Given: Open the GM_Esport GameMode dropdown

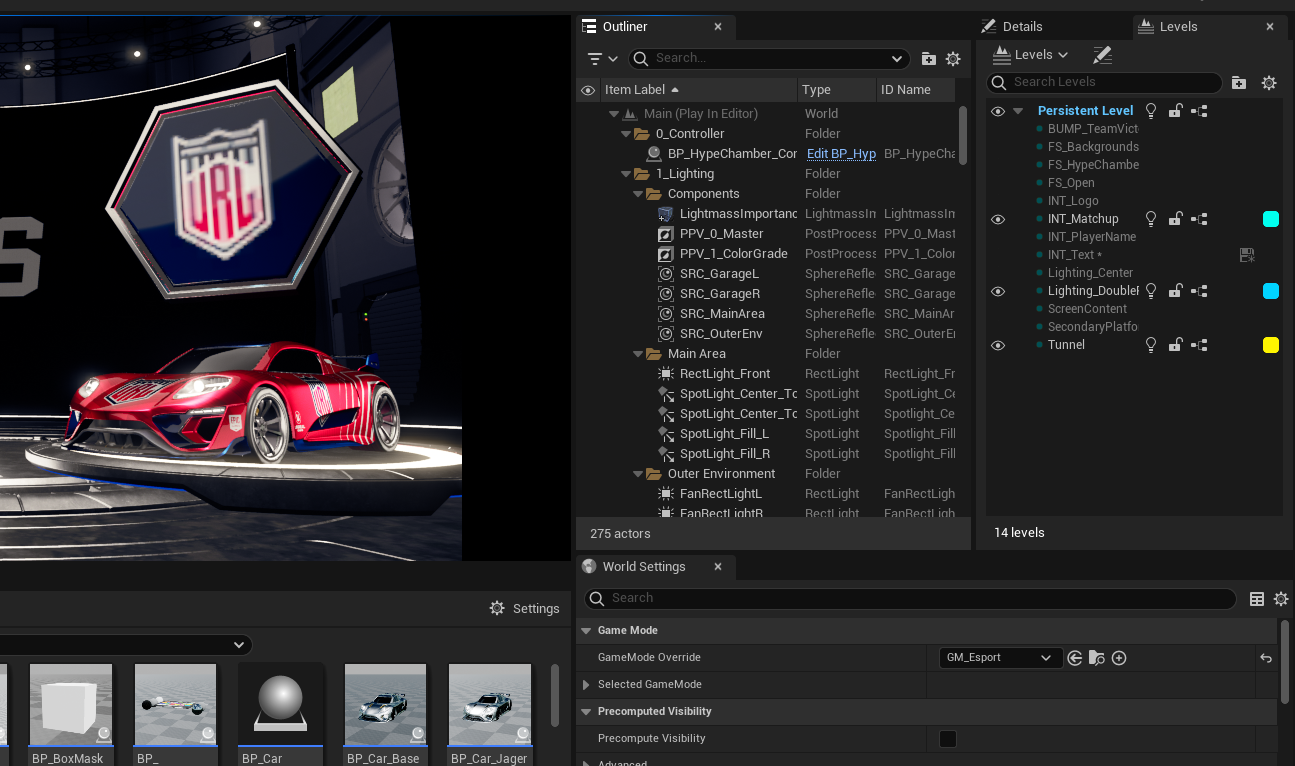Looking at the screenshot, I should [999, 658].
